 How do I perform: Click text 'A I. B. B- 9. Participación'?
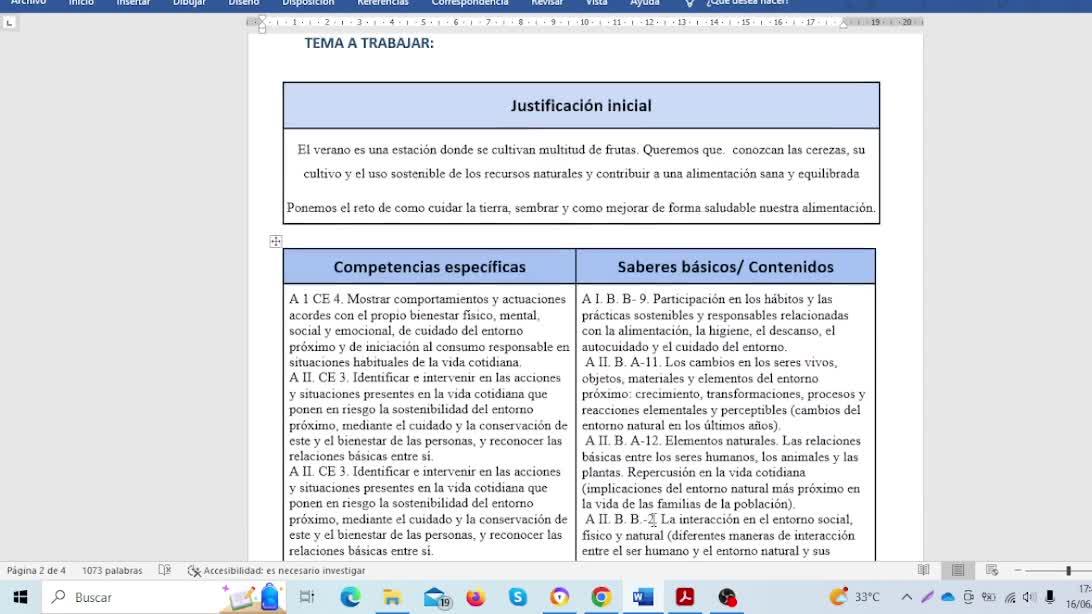[x=653, y=299]
